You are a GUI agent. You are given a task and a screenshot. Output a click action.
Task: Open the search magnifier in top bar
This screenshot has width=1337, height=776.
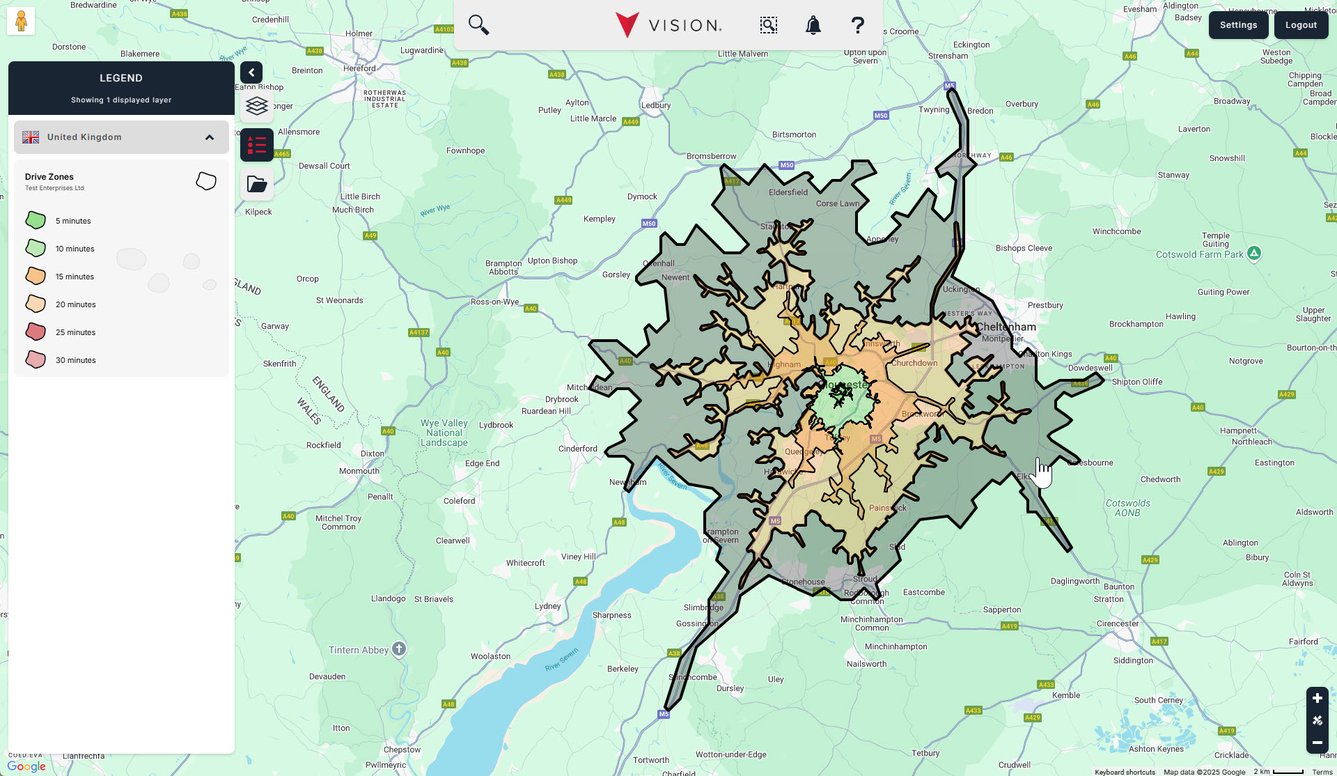pos(479,25)
